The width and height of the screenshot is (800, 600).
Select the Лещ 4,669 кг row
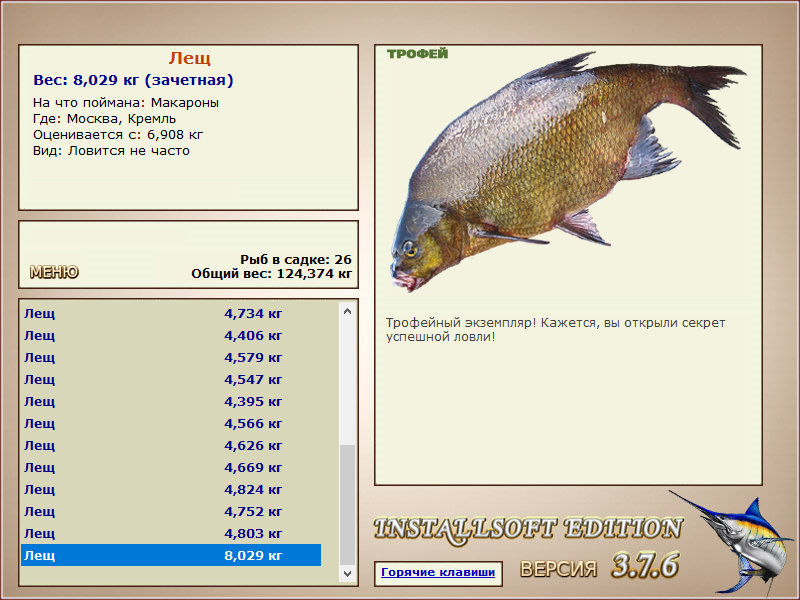coord(171,467)
